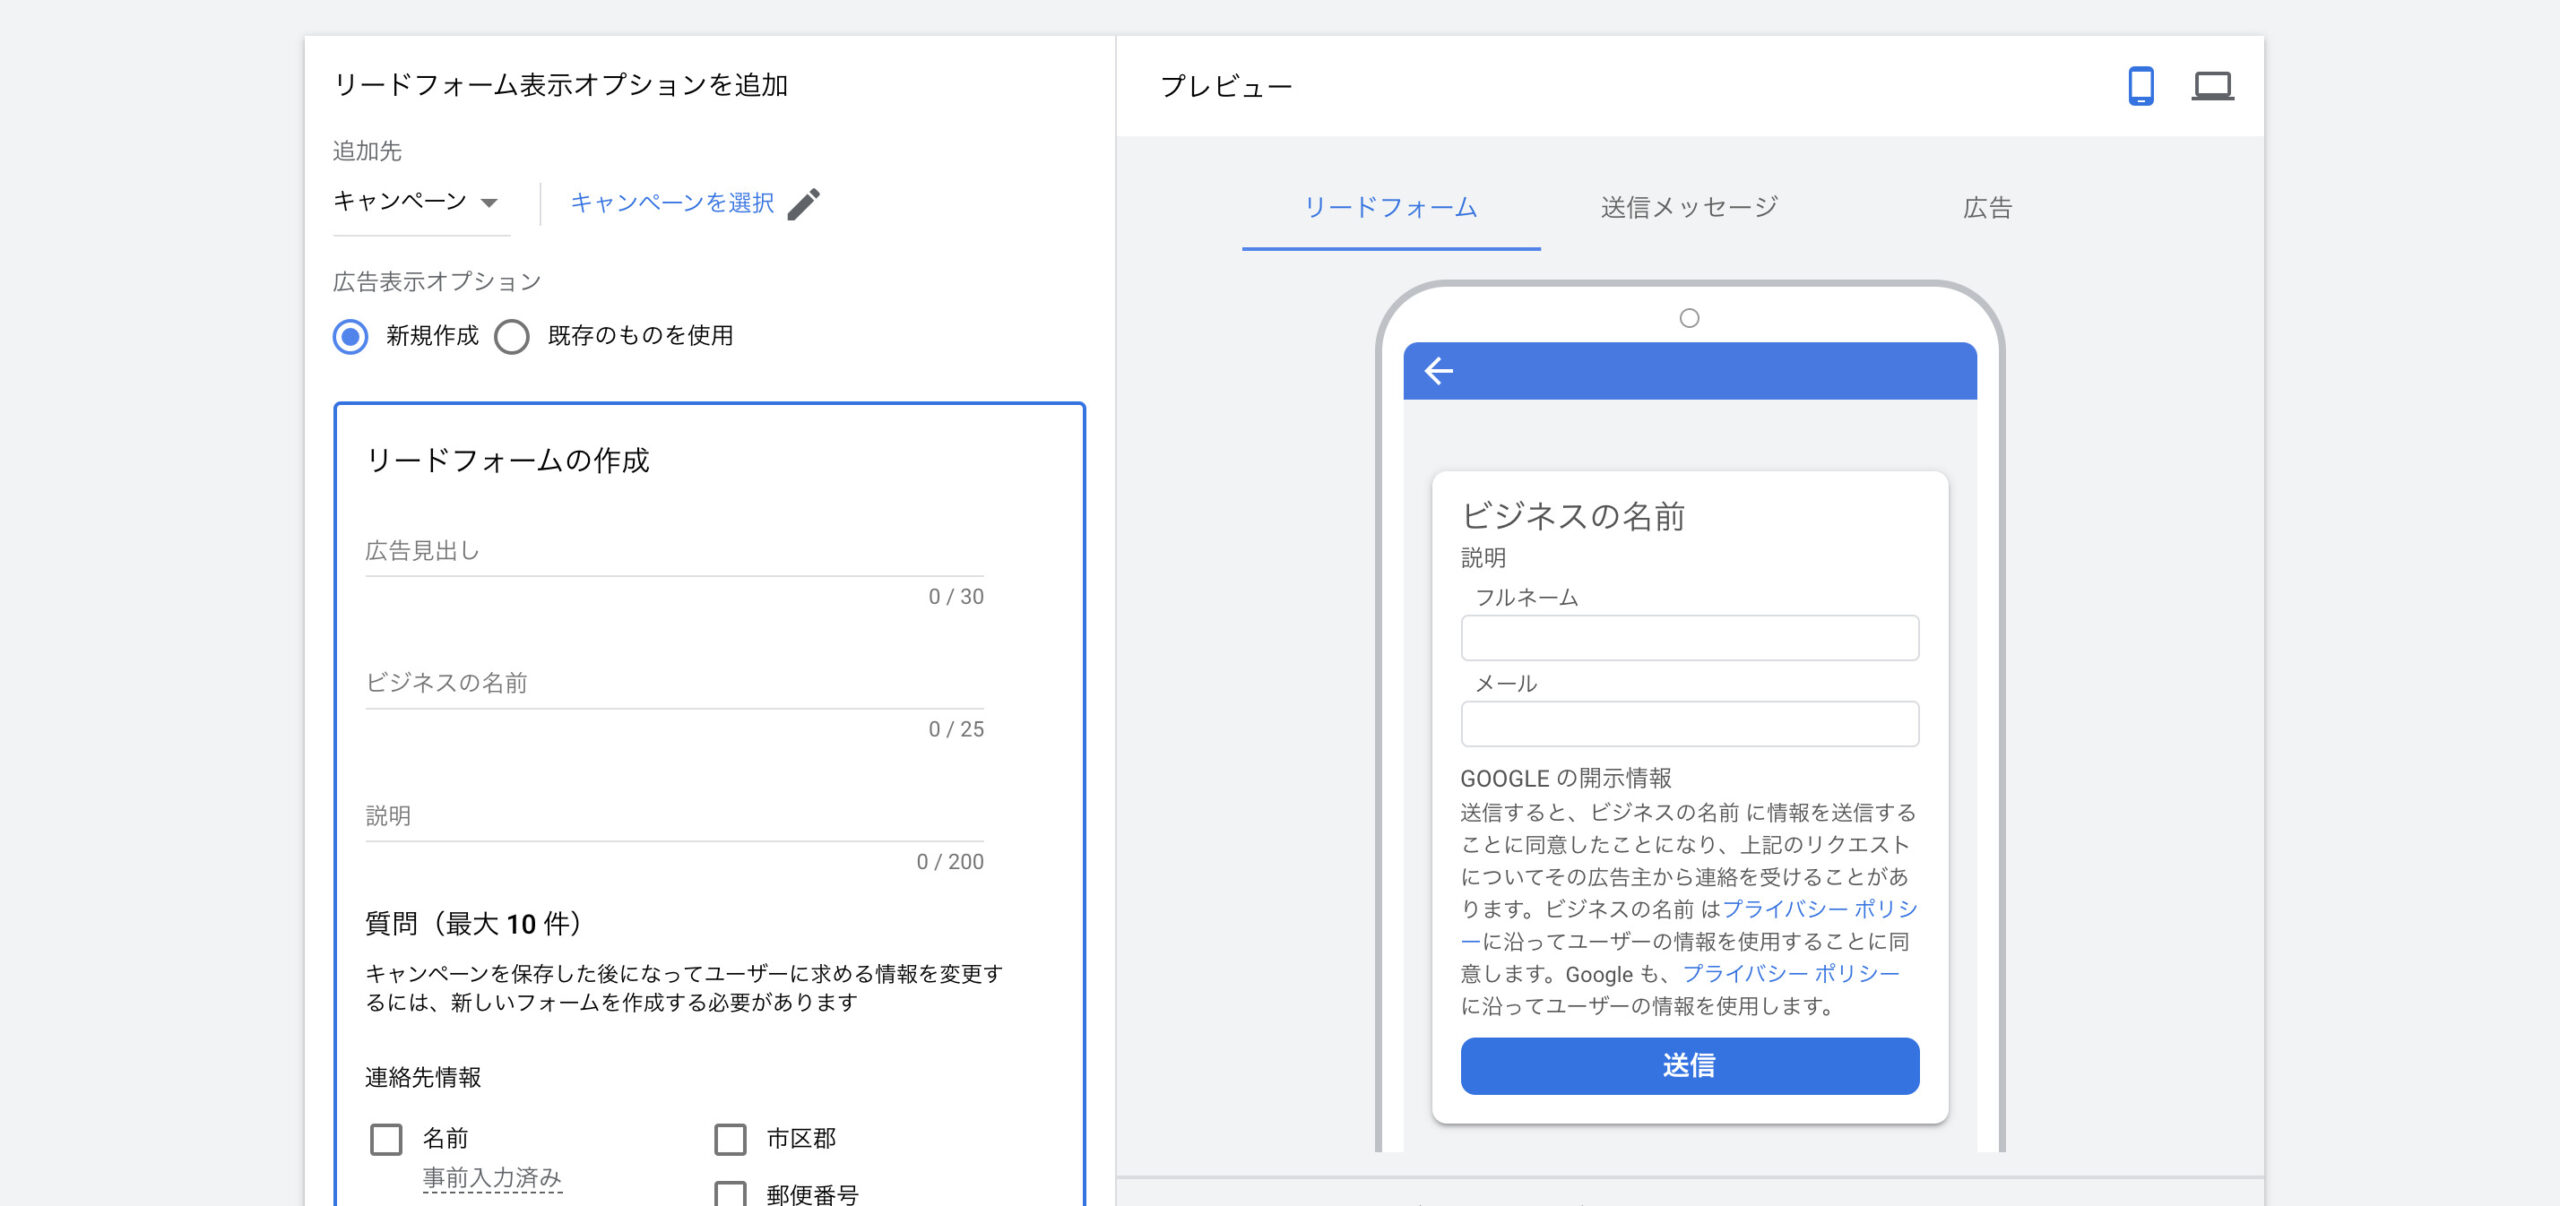Switch preview to desktop laptop icon
The width and height of the screenshot is (2560, 1206).
2212,86
